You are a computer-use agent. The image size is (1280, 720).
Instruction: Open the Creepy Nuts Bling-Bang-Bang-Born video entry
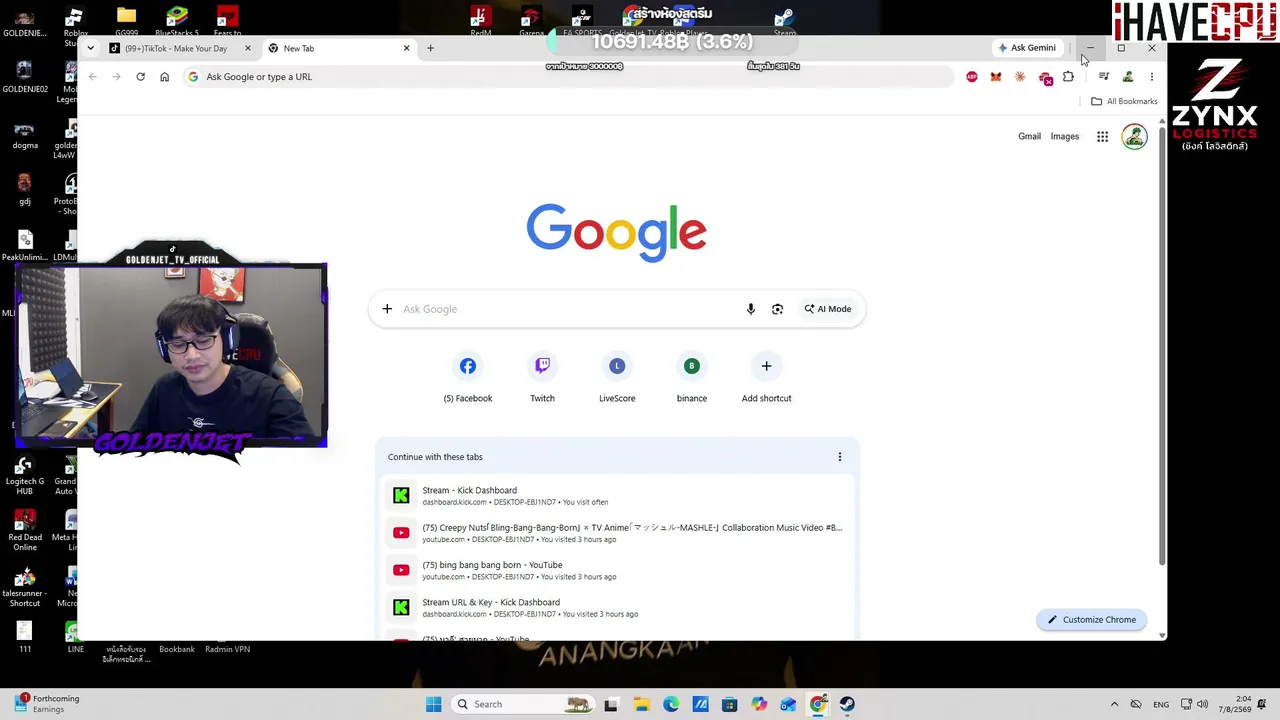[x=617, y=533]
